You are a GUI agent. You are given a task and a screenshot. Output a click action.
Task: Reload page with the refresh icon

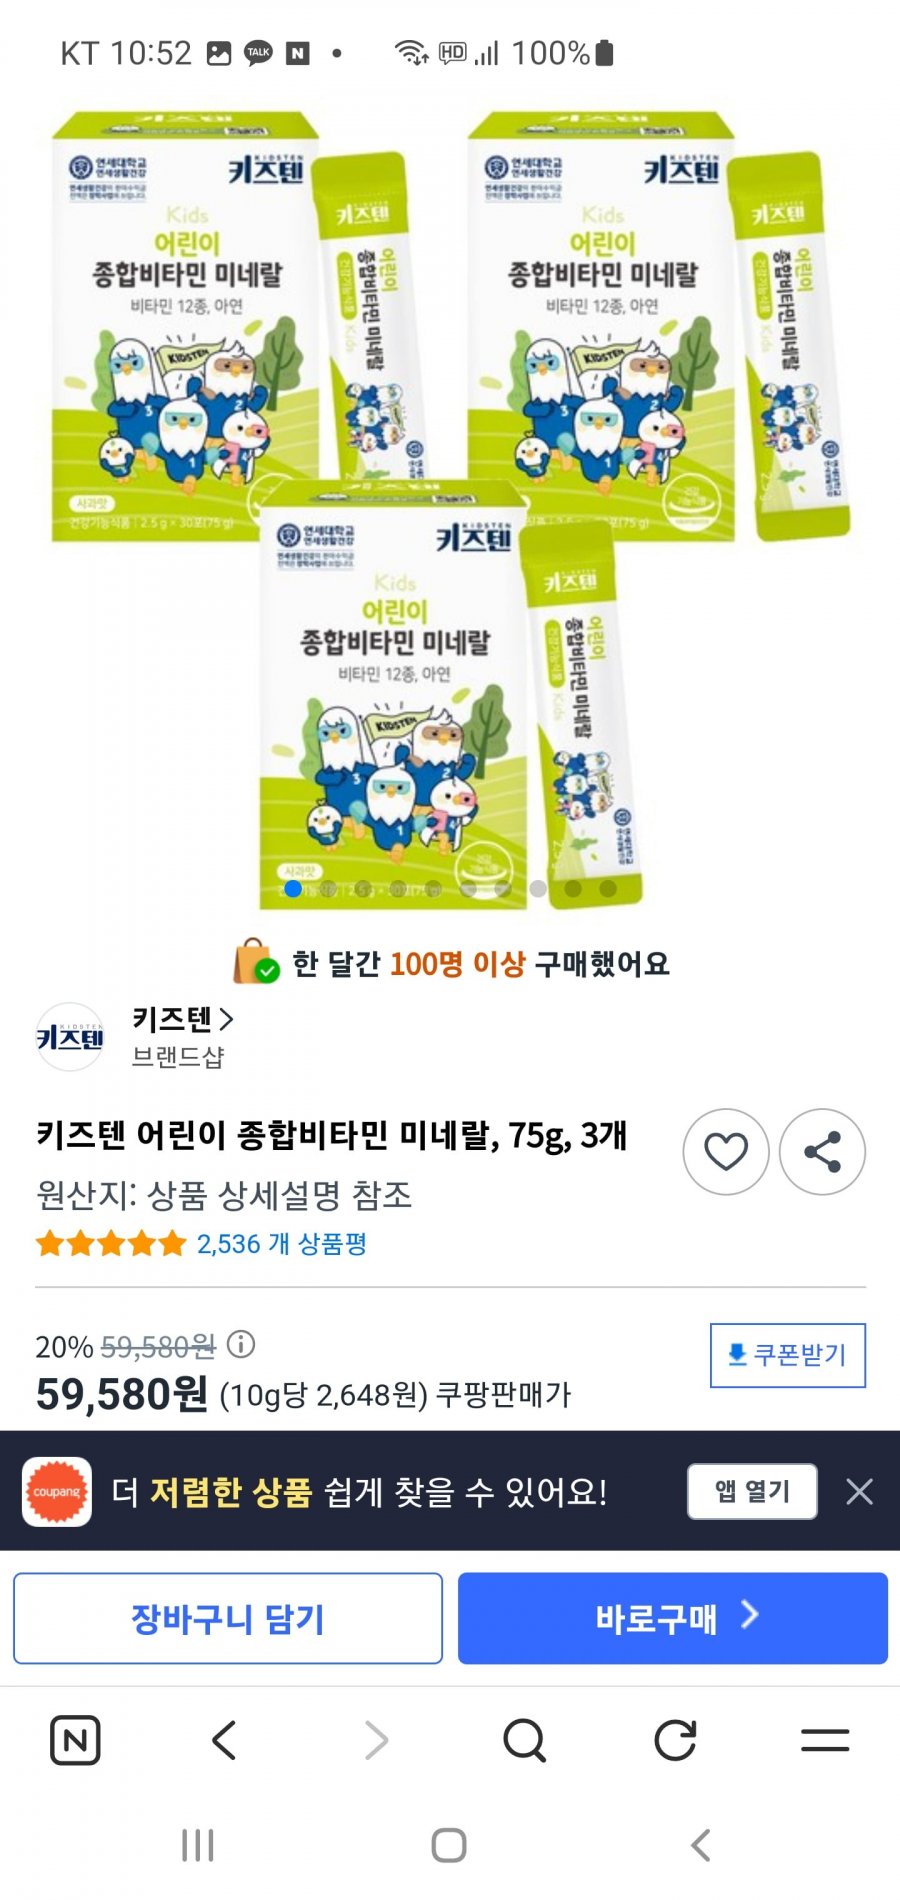click(x=675, y=1740)
